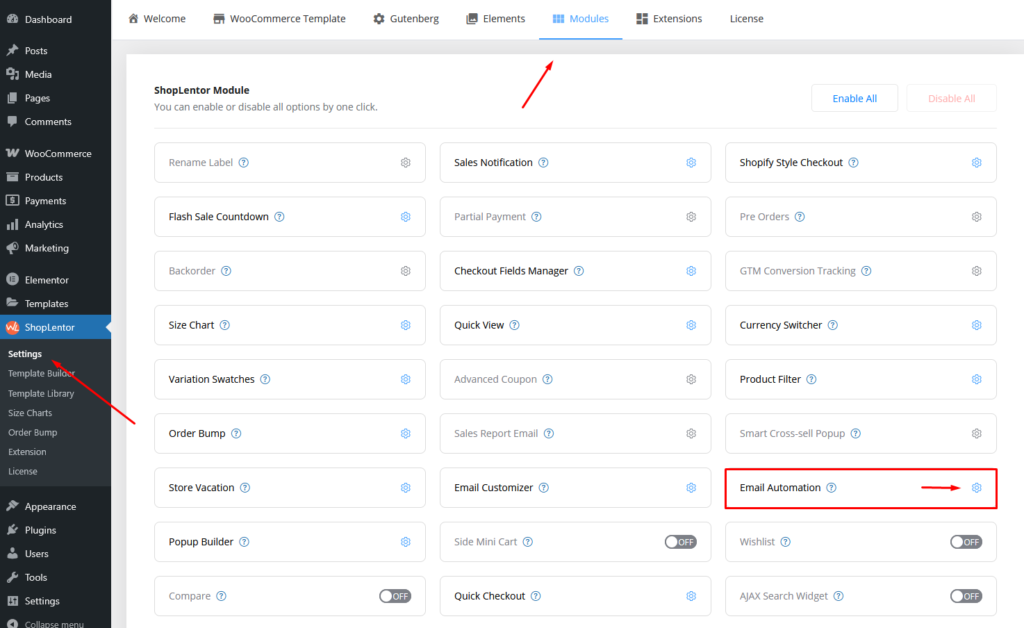
Task: Turn on the Compare module switch
Action: pyautogui.click(x=395, y=596)
